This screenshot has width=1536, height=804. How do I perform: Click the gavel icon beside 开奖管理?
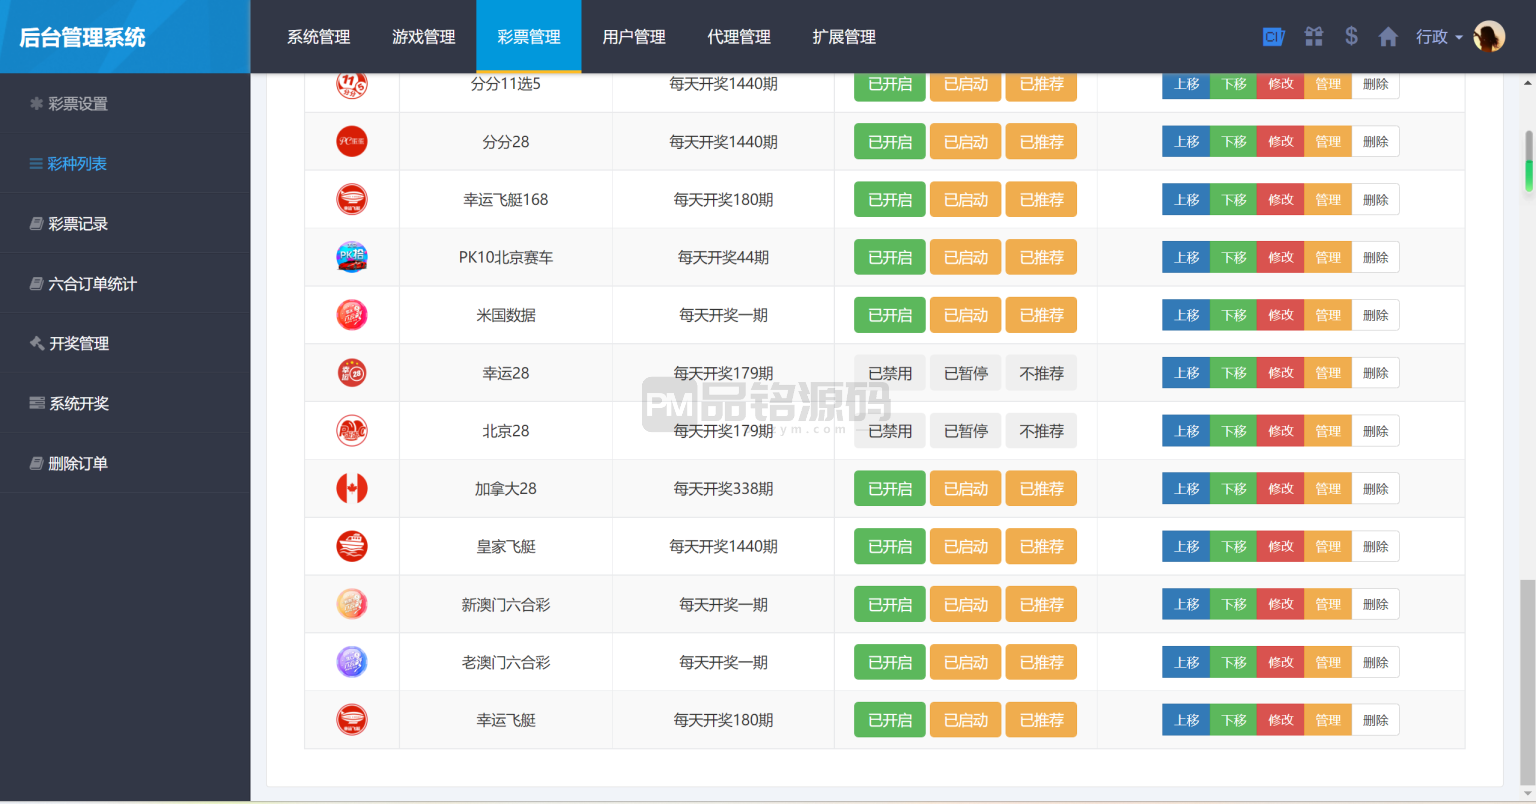point(37,343)
